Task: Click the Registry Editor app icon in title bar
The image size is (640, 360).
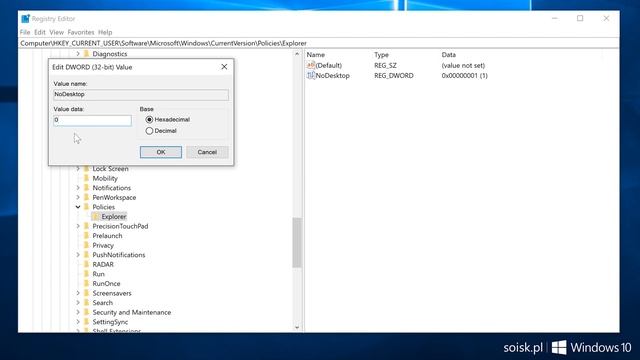Action: point(25,19)
